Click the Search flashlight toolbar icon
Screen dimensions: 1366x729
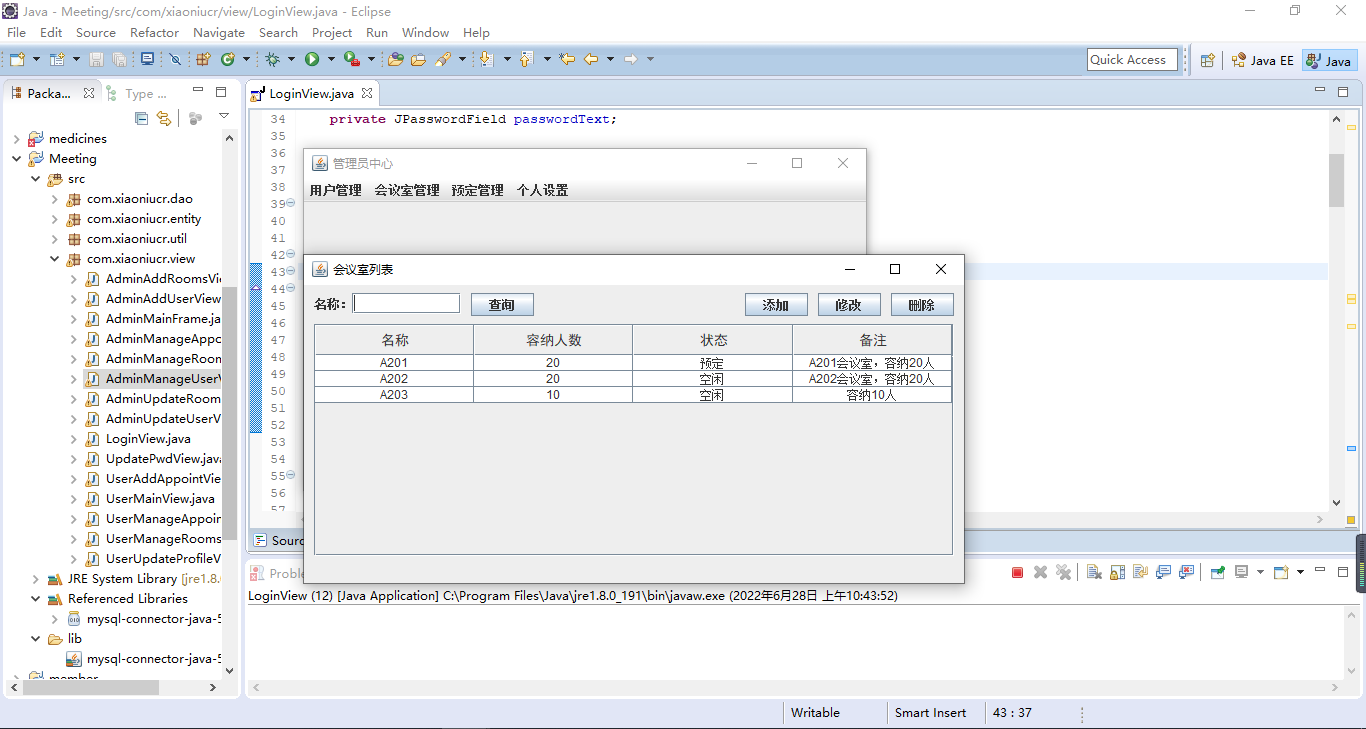pos(443,59)
